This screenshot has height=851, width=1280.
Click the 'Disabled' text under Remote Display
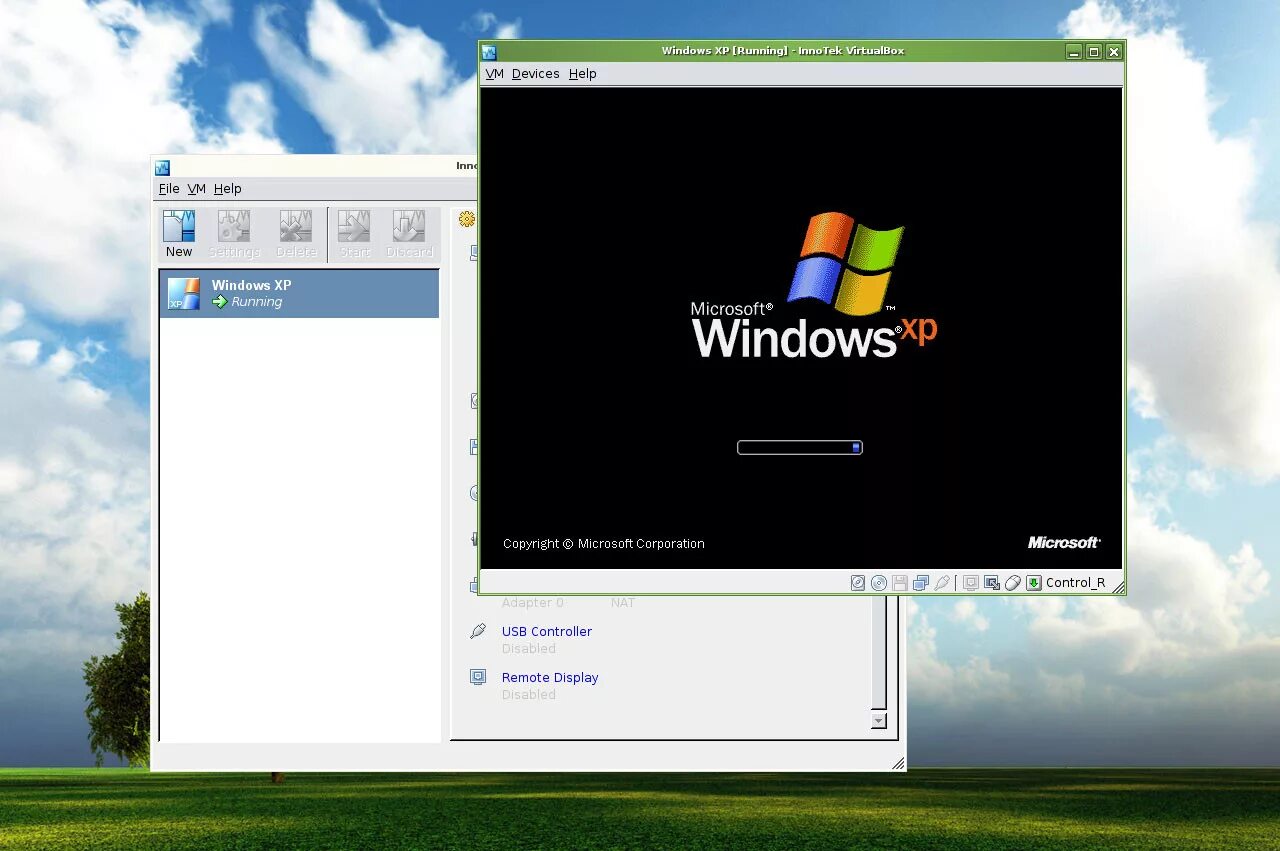tap(529, 694)
